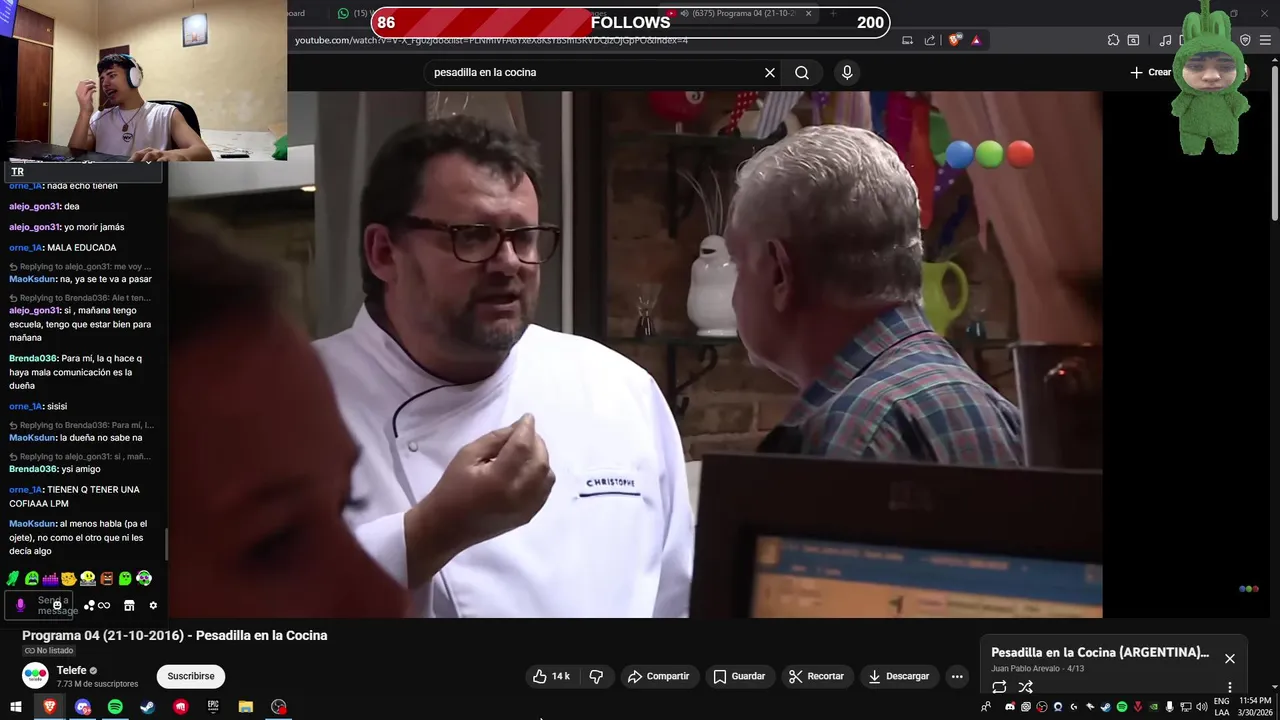Switch to the WhatsApp browser tab

[354, 13]
